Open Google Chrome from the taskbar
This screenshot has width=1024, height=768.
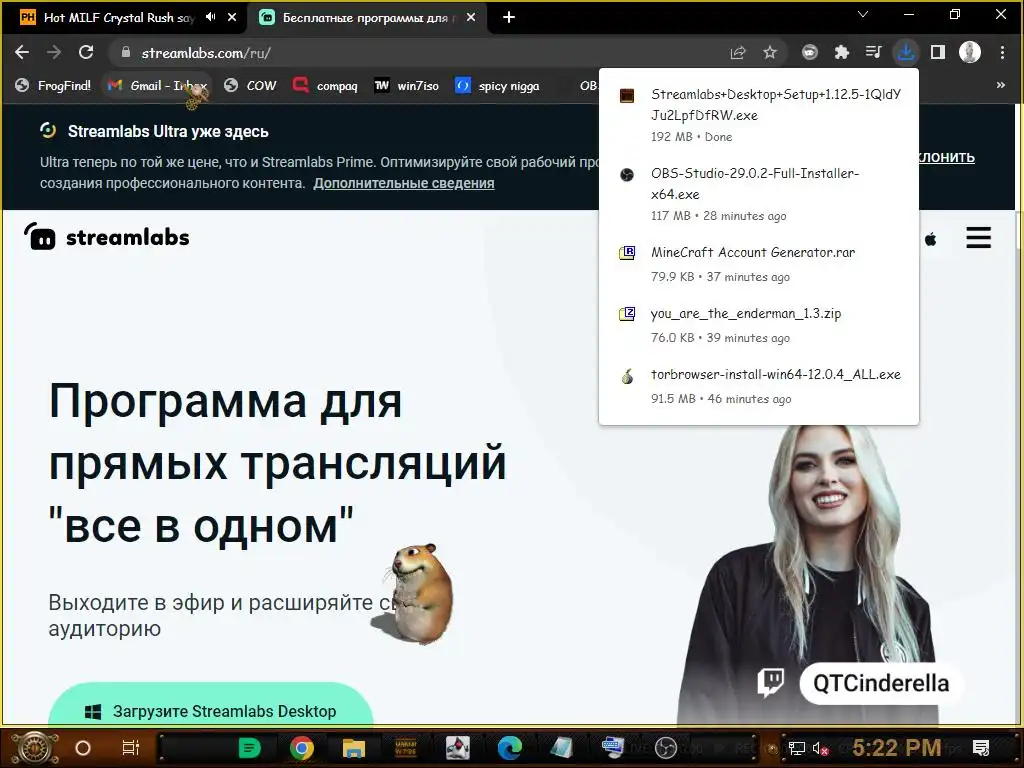pos(302,748)
